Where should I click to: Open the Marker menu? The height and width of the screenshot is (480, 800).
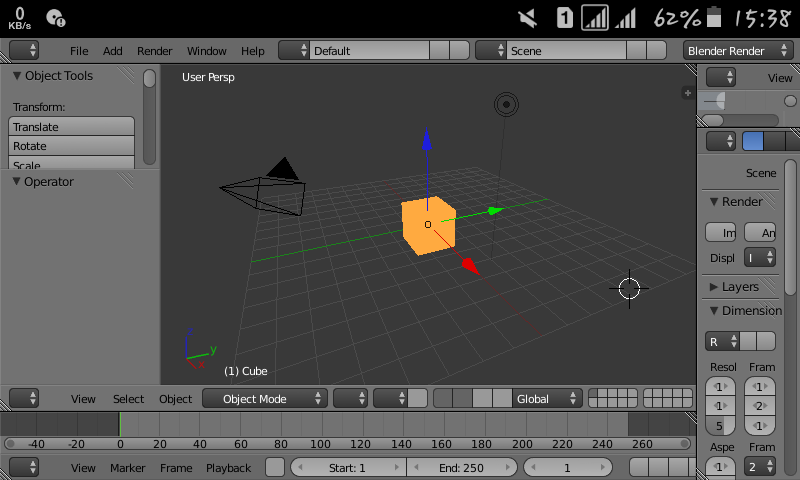(128, 468)
